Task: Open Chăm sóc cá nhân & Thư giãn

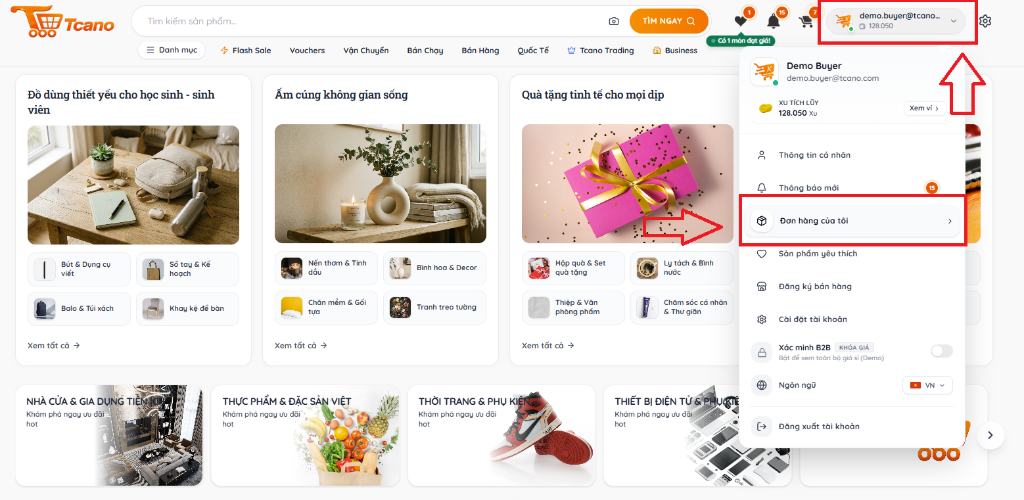Action: pos(682,307)
